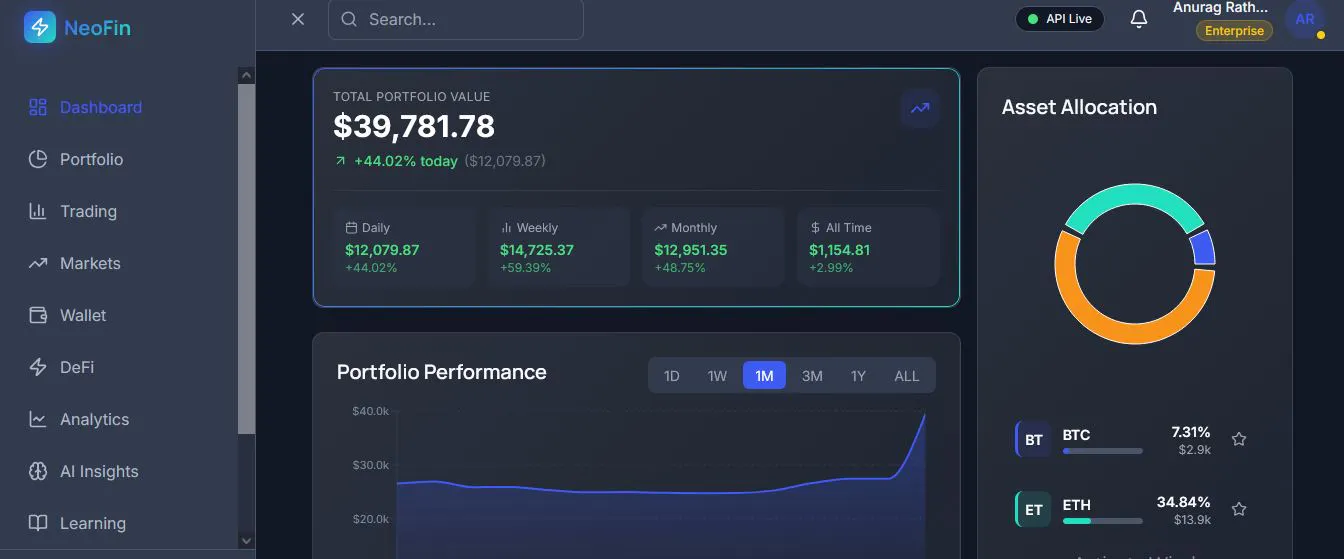Click the Enterprise plan badge

click(1234, 31)
